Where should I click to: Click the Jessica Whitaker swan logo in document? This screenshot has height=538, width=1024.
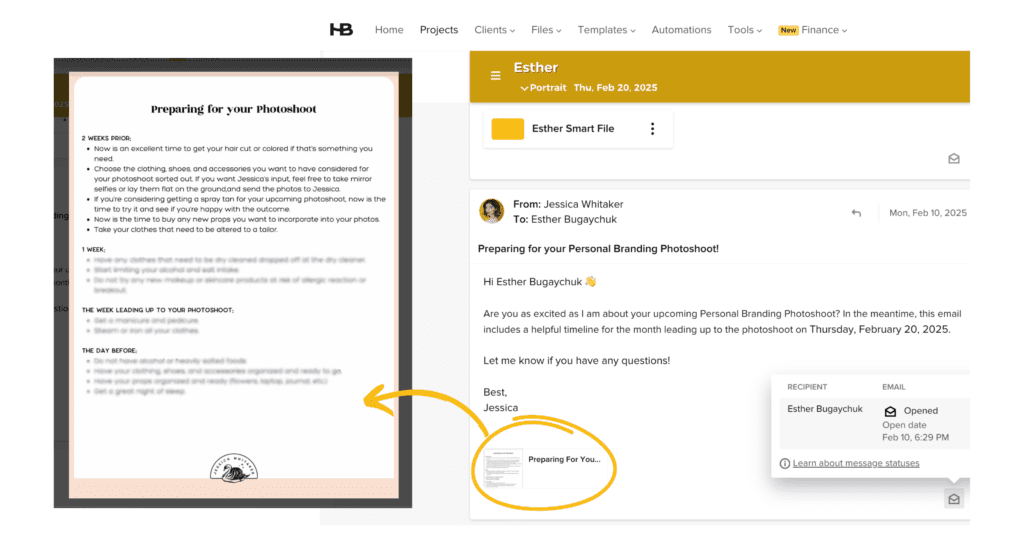pos(234,468)
